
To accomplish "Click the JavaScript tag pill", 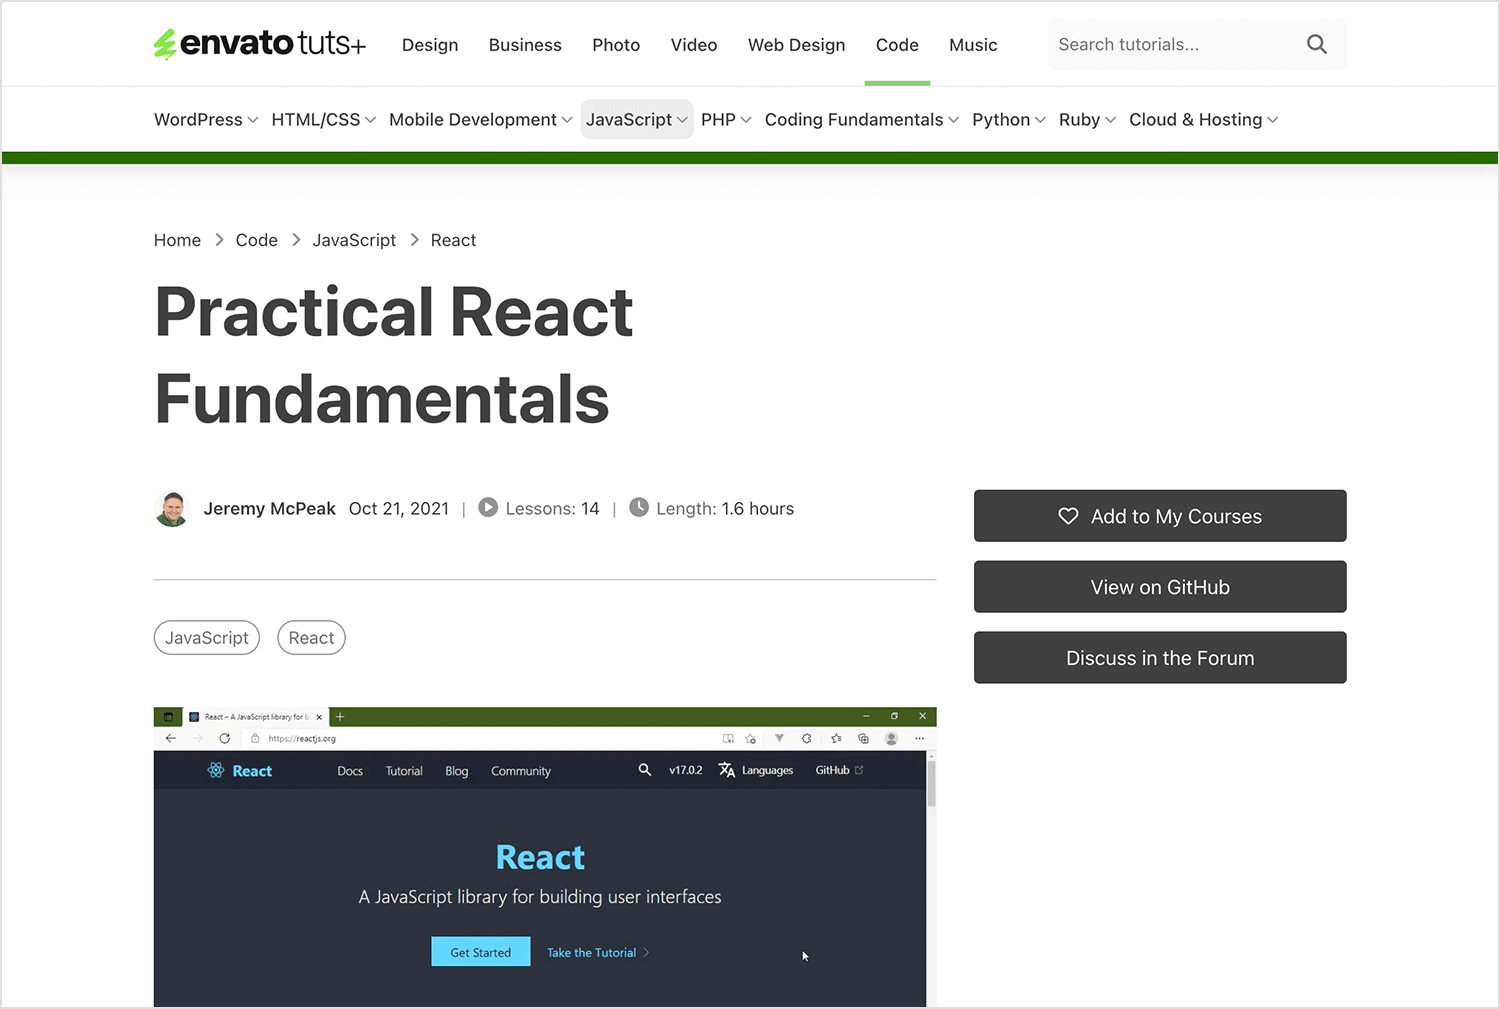I will (207, 638).
